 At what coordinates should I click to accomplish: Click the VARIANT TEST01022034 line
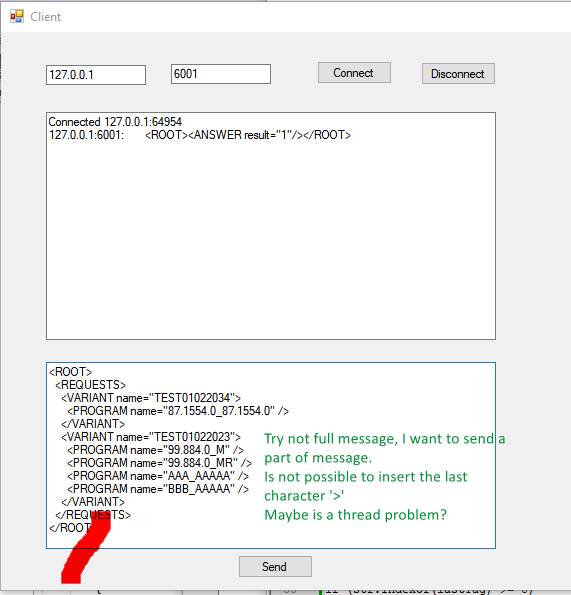[151, 398]
